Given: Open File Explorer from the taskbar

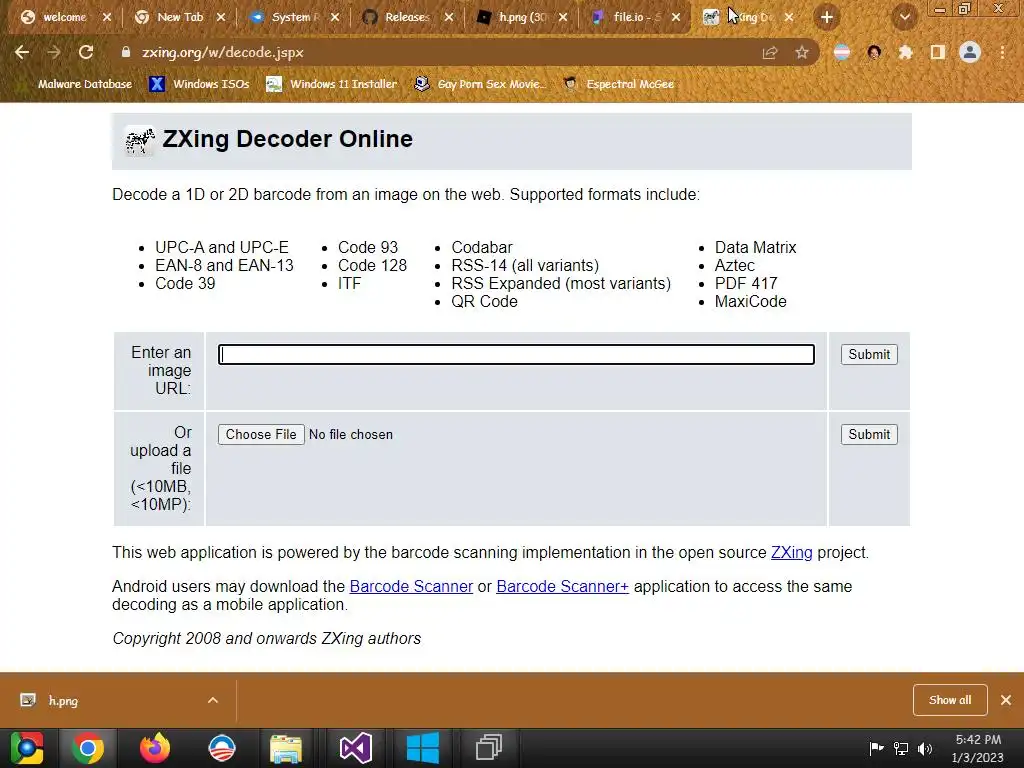Looking at the screenshot, I should point(286,748).
